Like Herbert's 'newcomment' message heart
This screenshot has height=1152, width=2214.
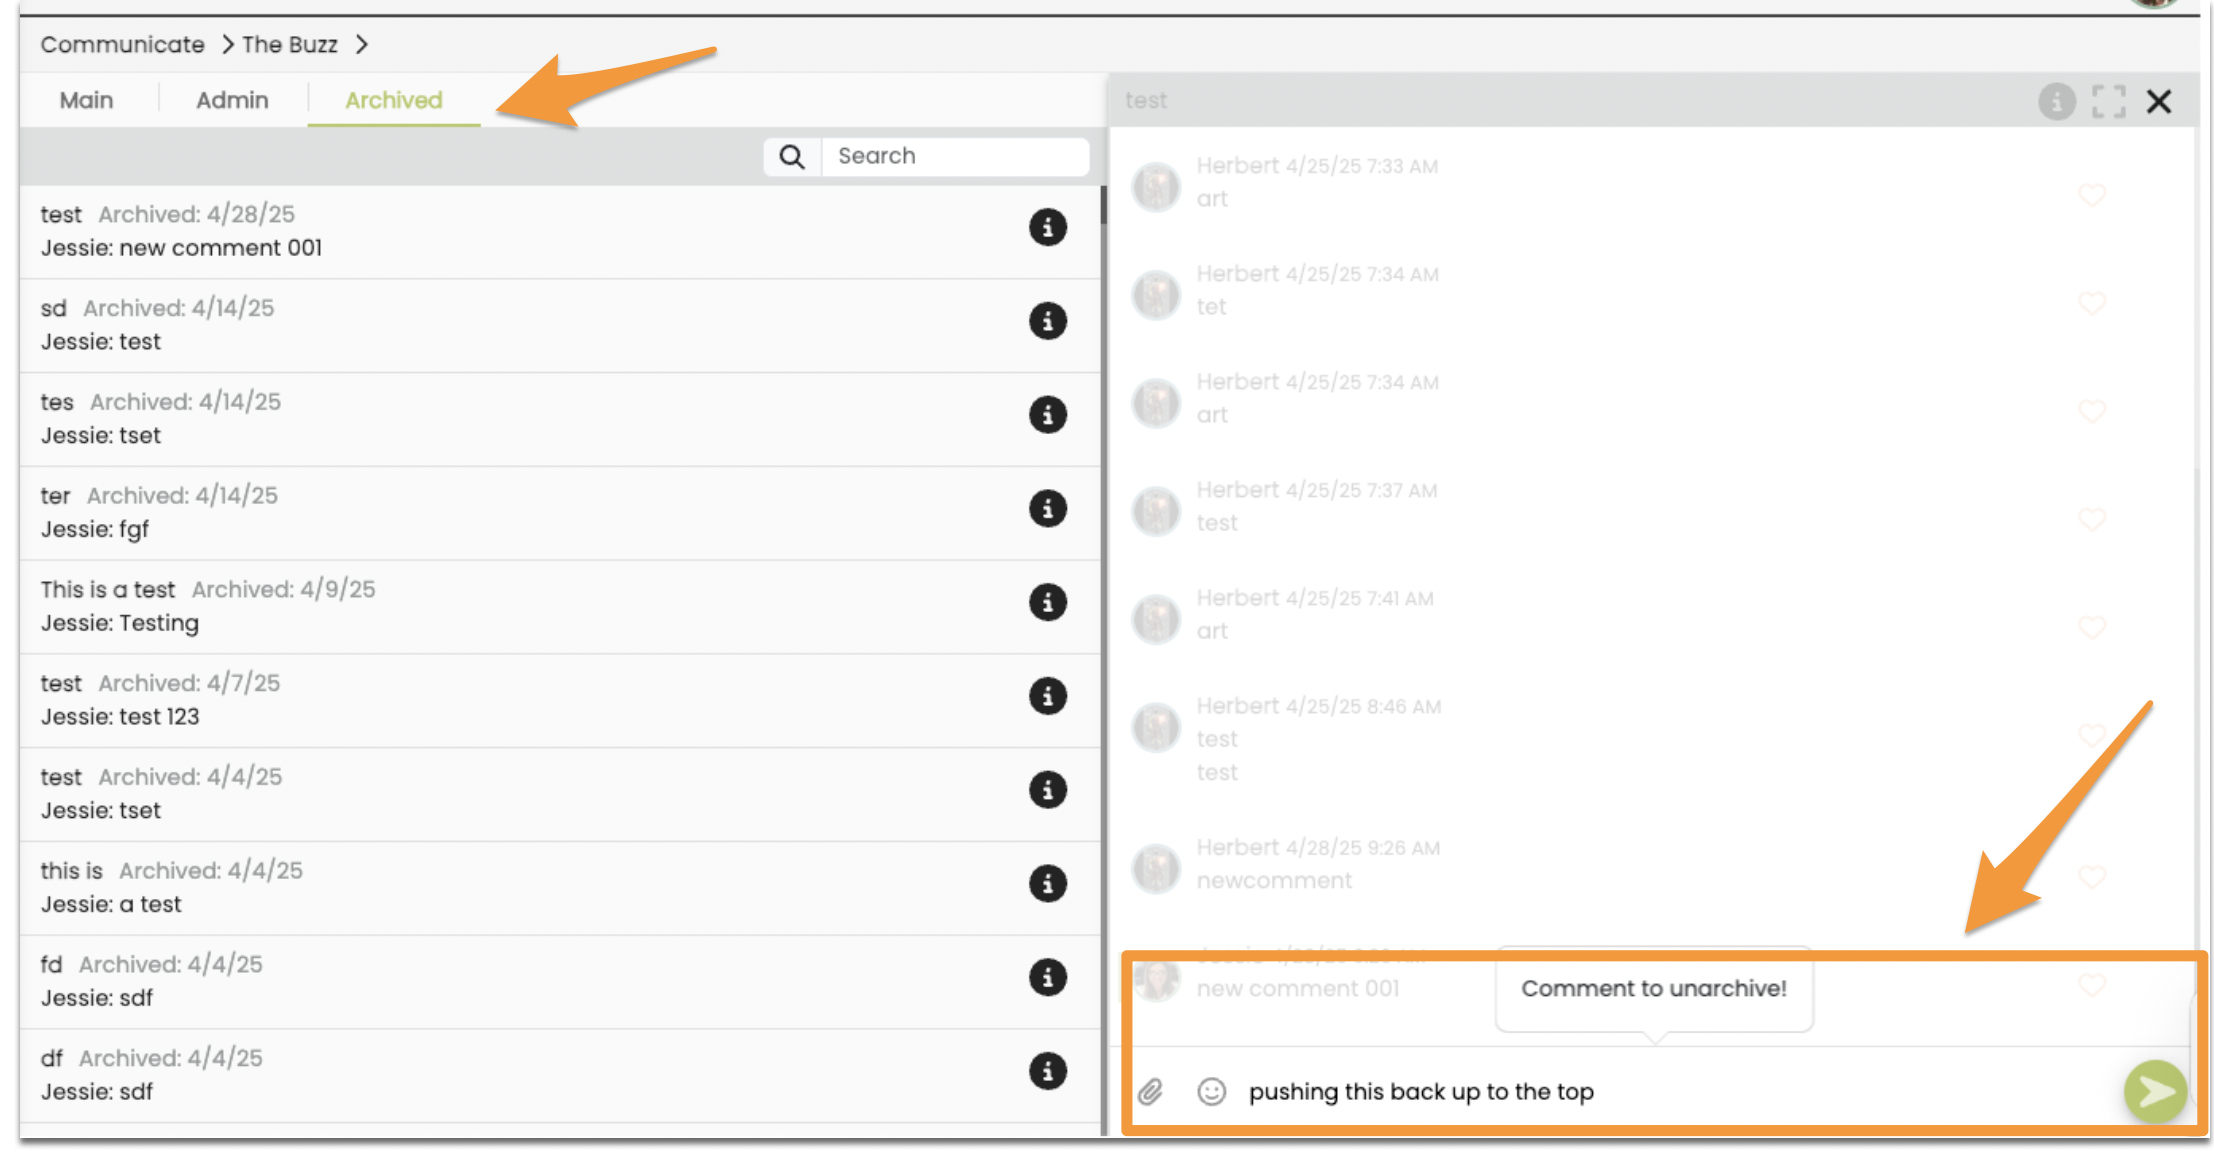(x=2091, y=877)
